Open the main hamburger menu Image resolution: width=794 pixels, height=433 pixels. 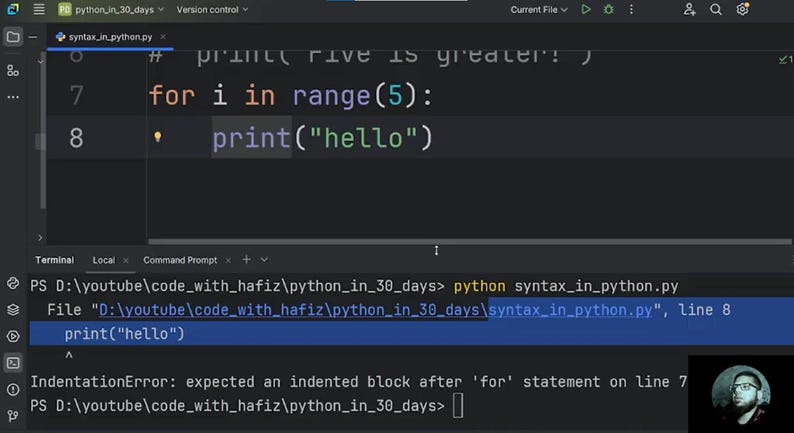point(38,10)
